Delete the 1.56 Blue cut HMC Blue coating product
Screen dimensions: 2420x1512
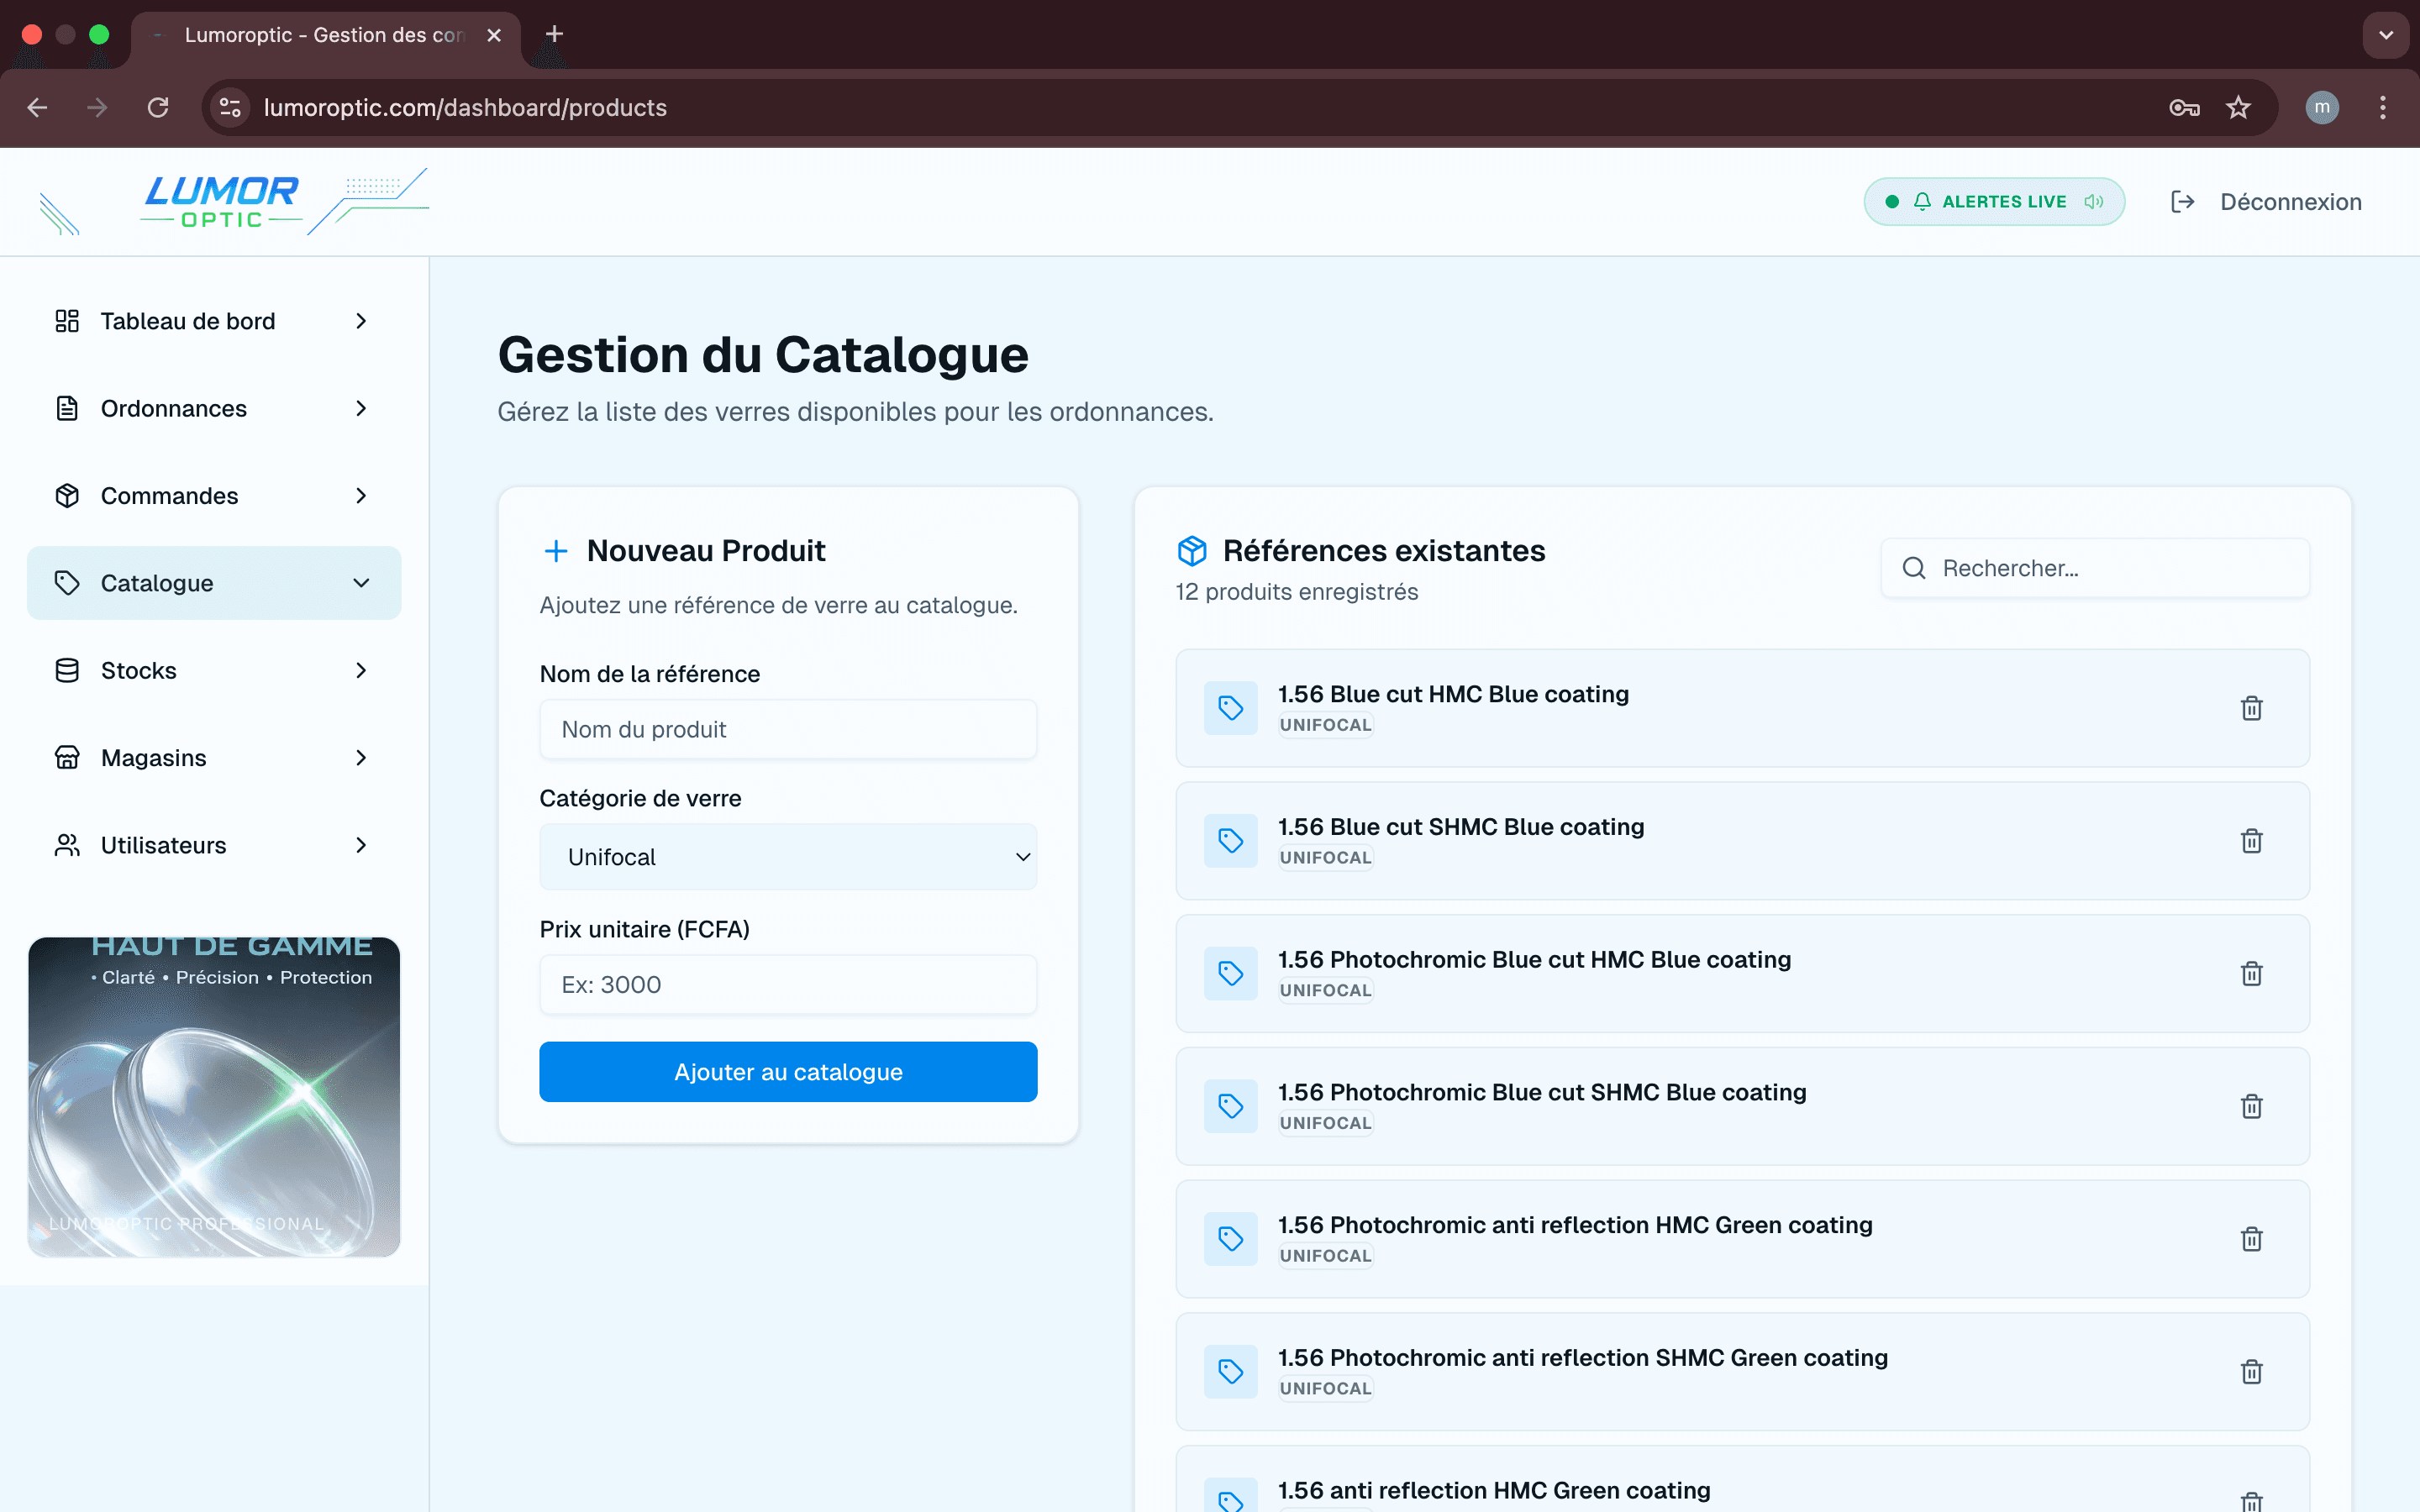[2251, 708]
